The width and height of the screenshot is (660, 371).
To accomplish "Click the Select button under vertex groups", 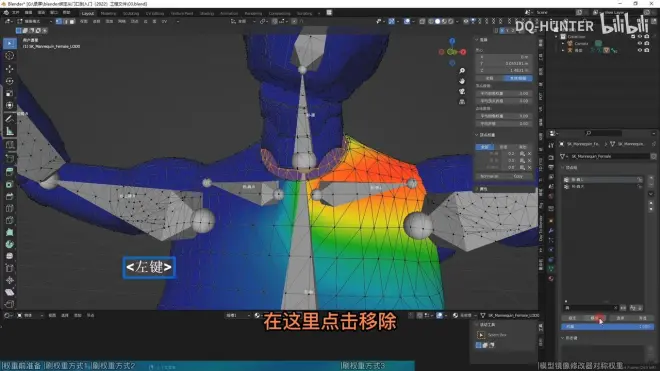I will tap(620, 318).
